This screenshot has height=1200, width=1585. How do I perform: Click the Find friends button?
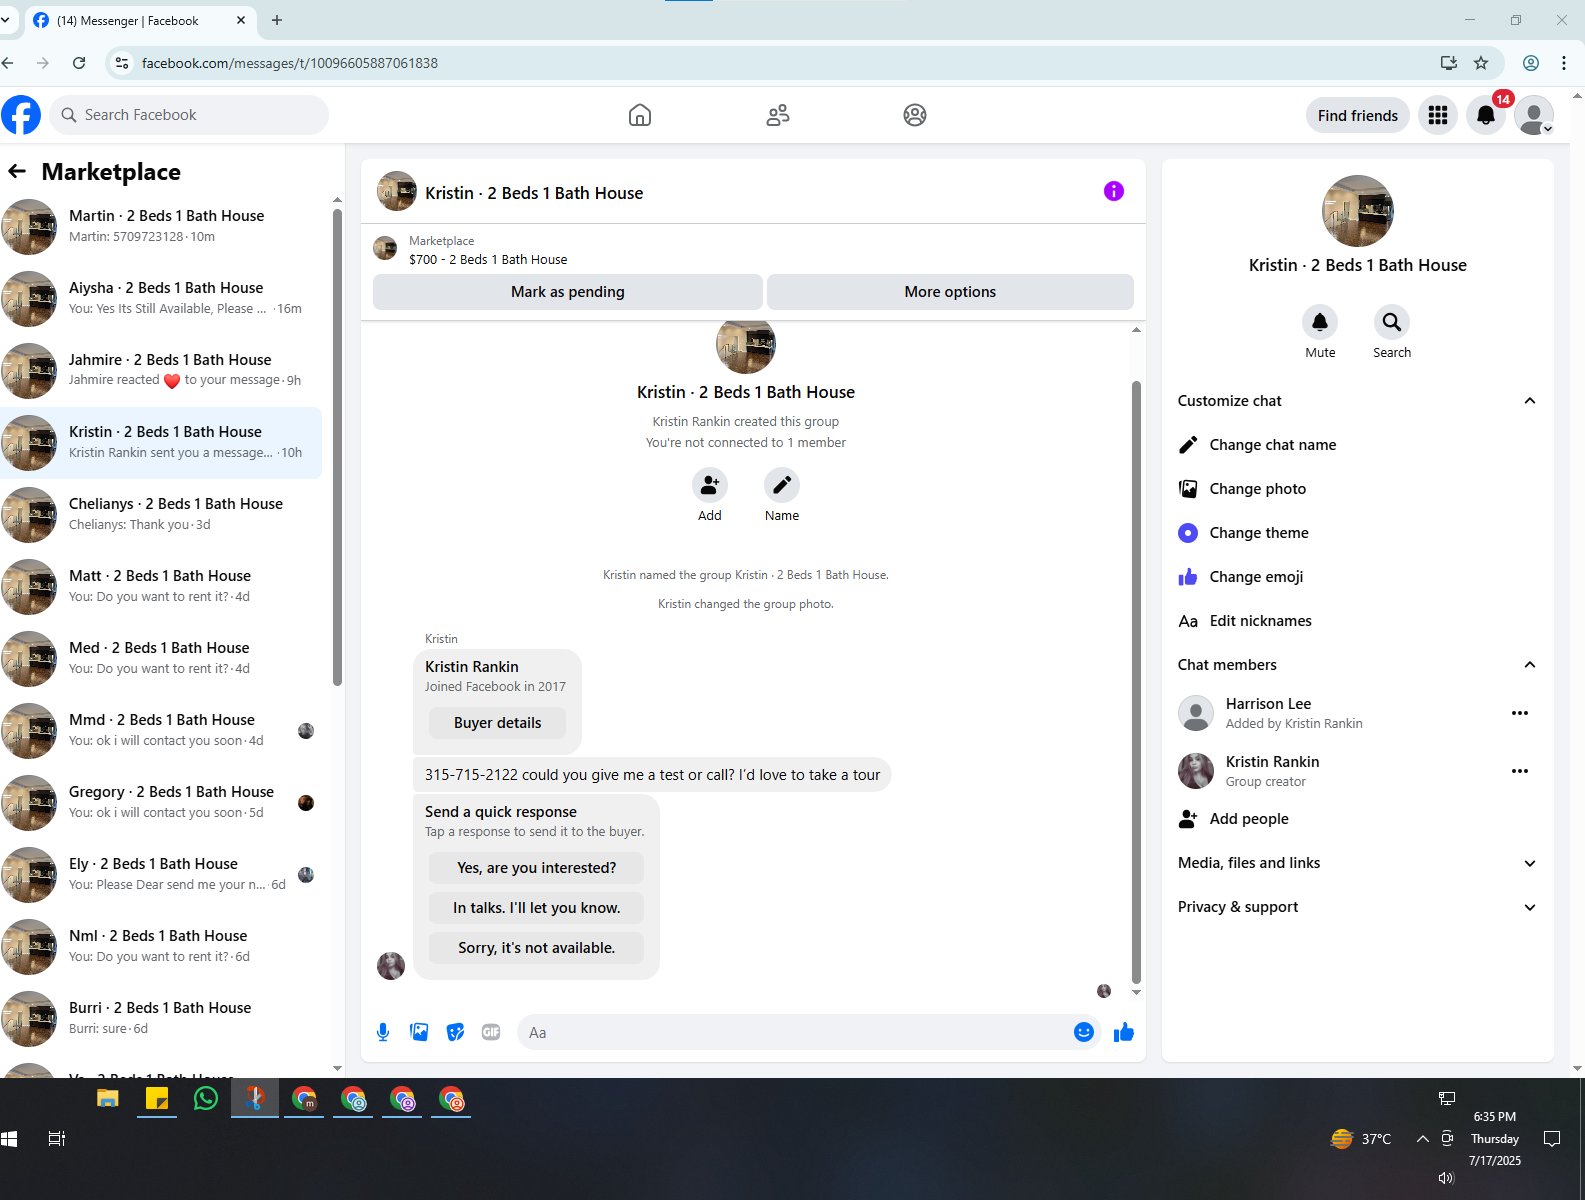(x=1358, y=115)
